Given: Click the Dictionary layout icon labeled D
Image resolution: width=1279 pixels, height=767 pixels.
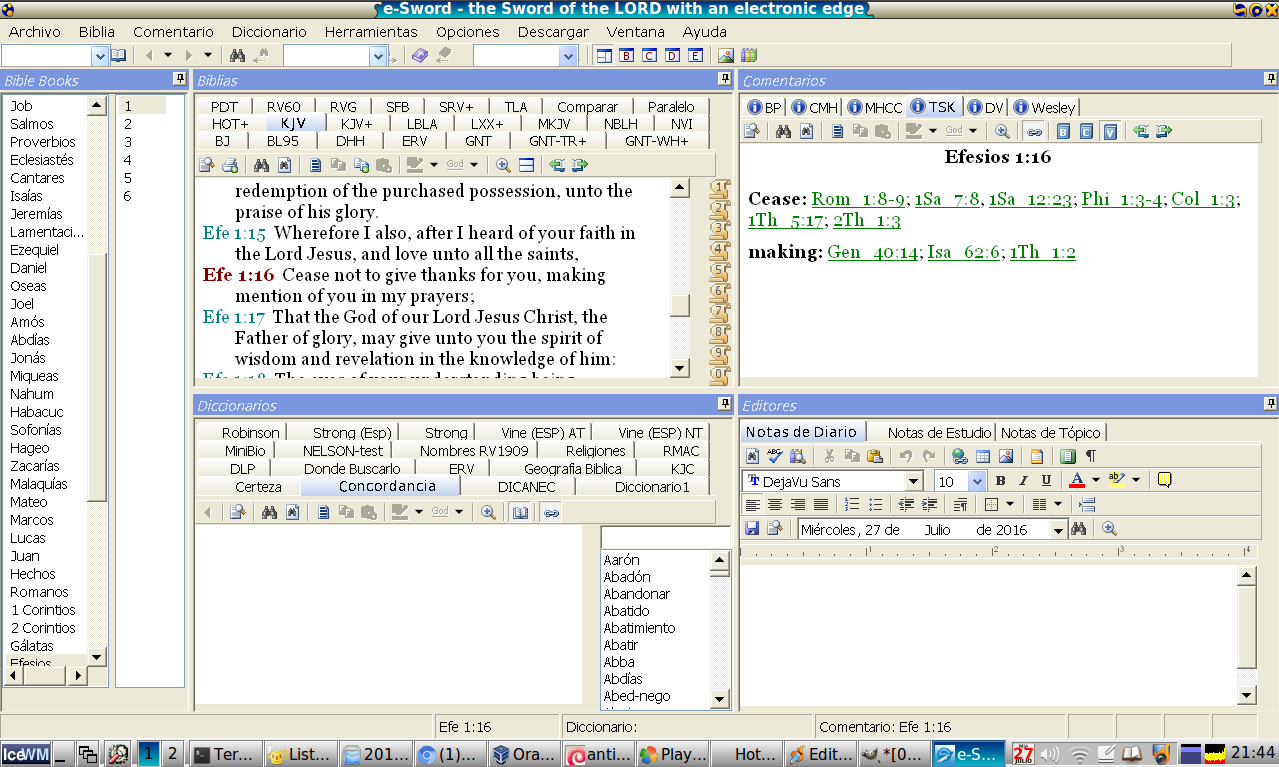Looking at the screenshot, I should [x=673, y=56].
